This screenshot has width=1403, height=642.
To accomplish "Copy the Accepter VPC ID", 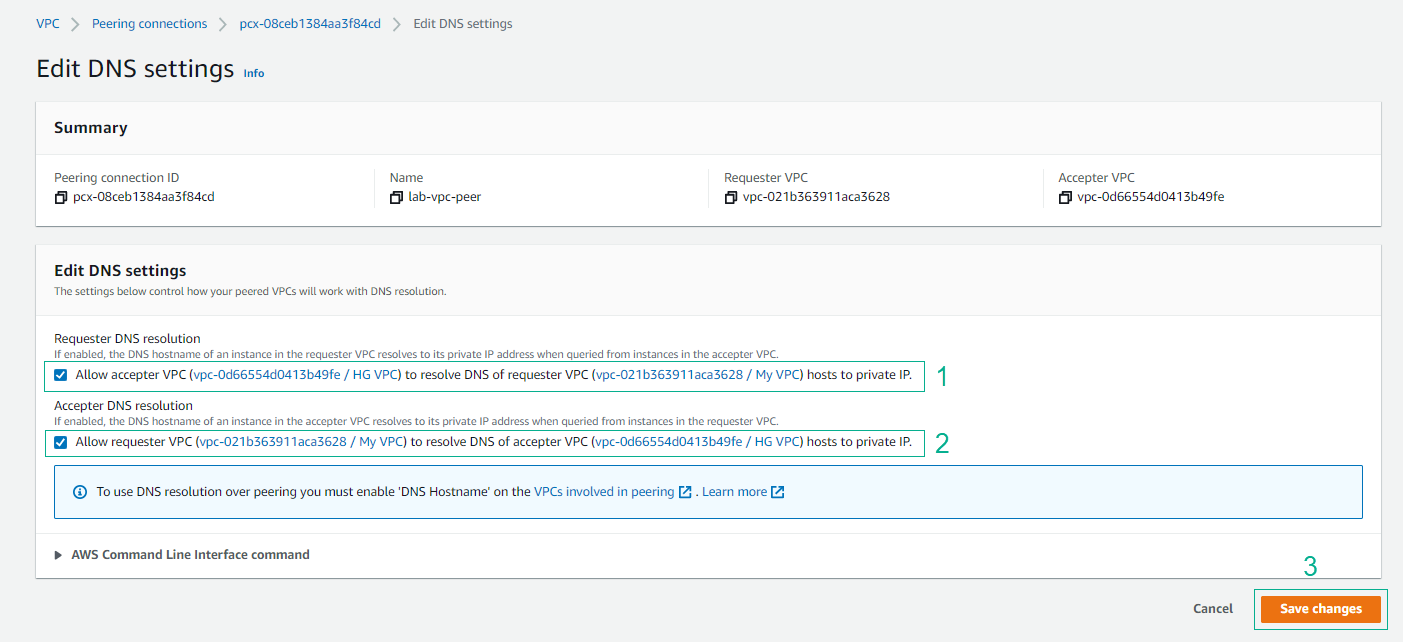I will pos(1065,197).
